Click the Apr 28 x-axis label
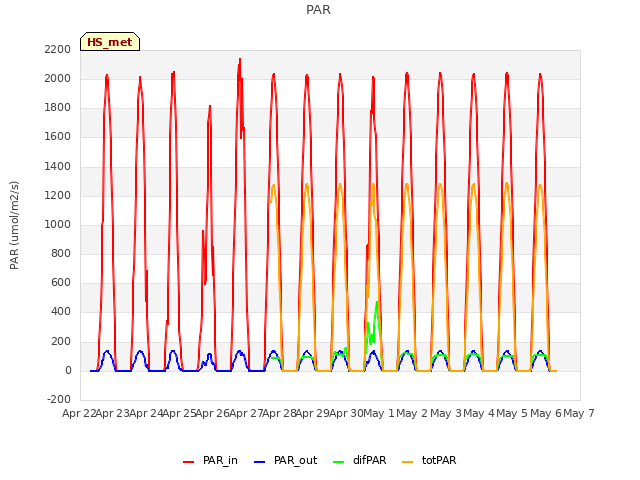Screen dimensions: 640x480 pyautogui.click(x=279, y=414)
